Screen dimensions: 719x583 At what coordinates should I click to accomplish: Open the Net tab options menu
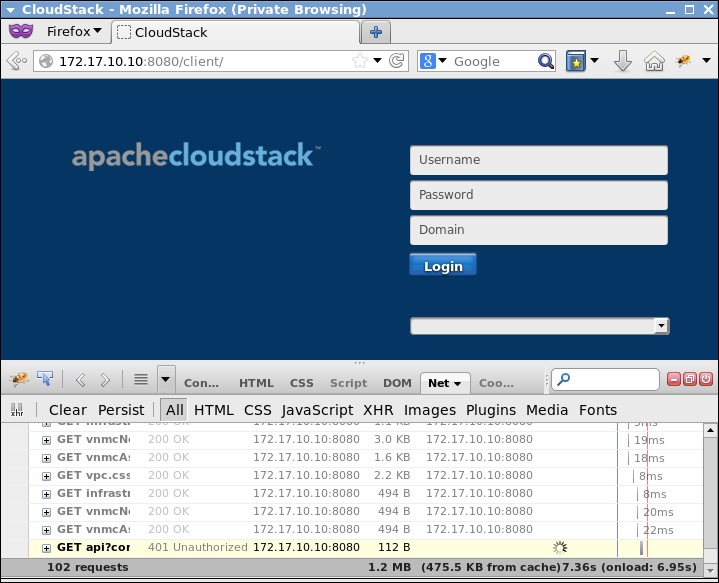458,384
